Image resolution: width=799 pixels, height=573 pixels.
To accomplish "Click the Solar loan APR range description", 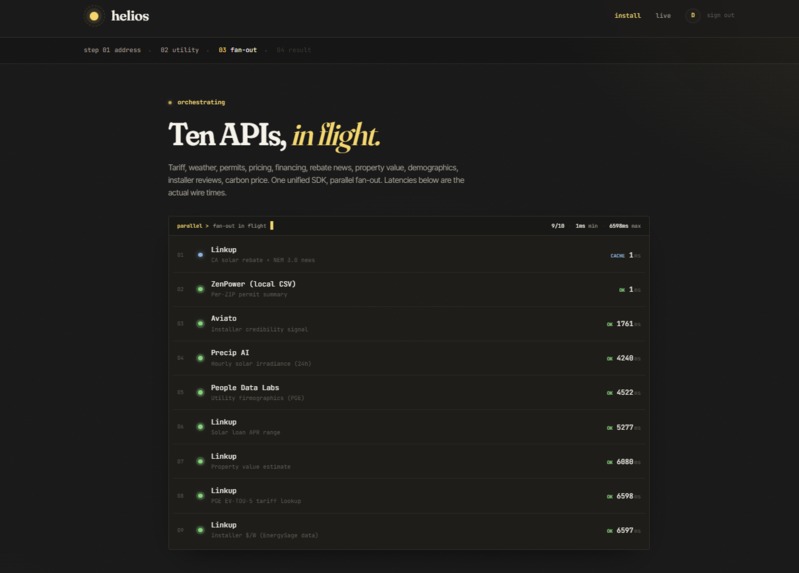I will click(x=246, y=432).
